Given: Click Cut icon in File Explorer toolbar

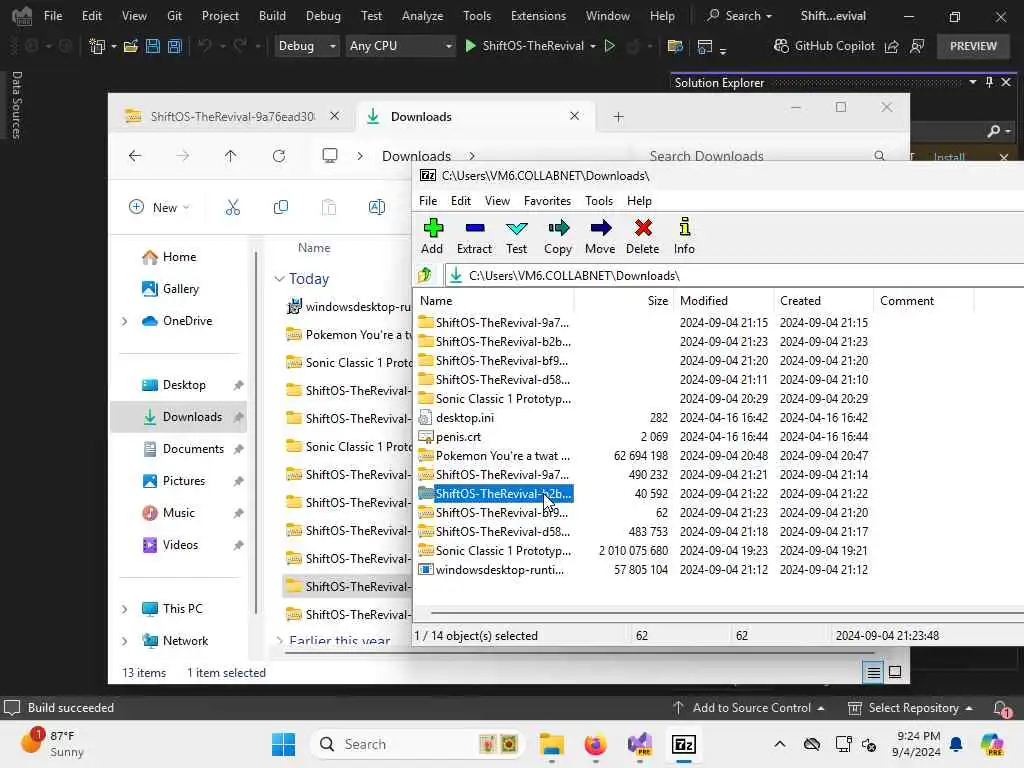Looking at the screenshot, I should (x=232, y=208).
